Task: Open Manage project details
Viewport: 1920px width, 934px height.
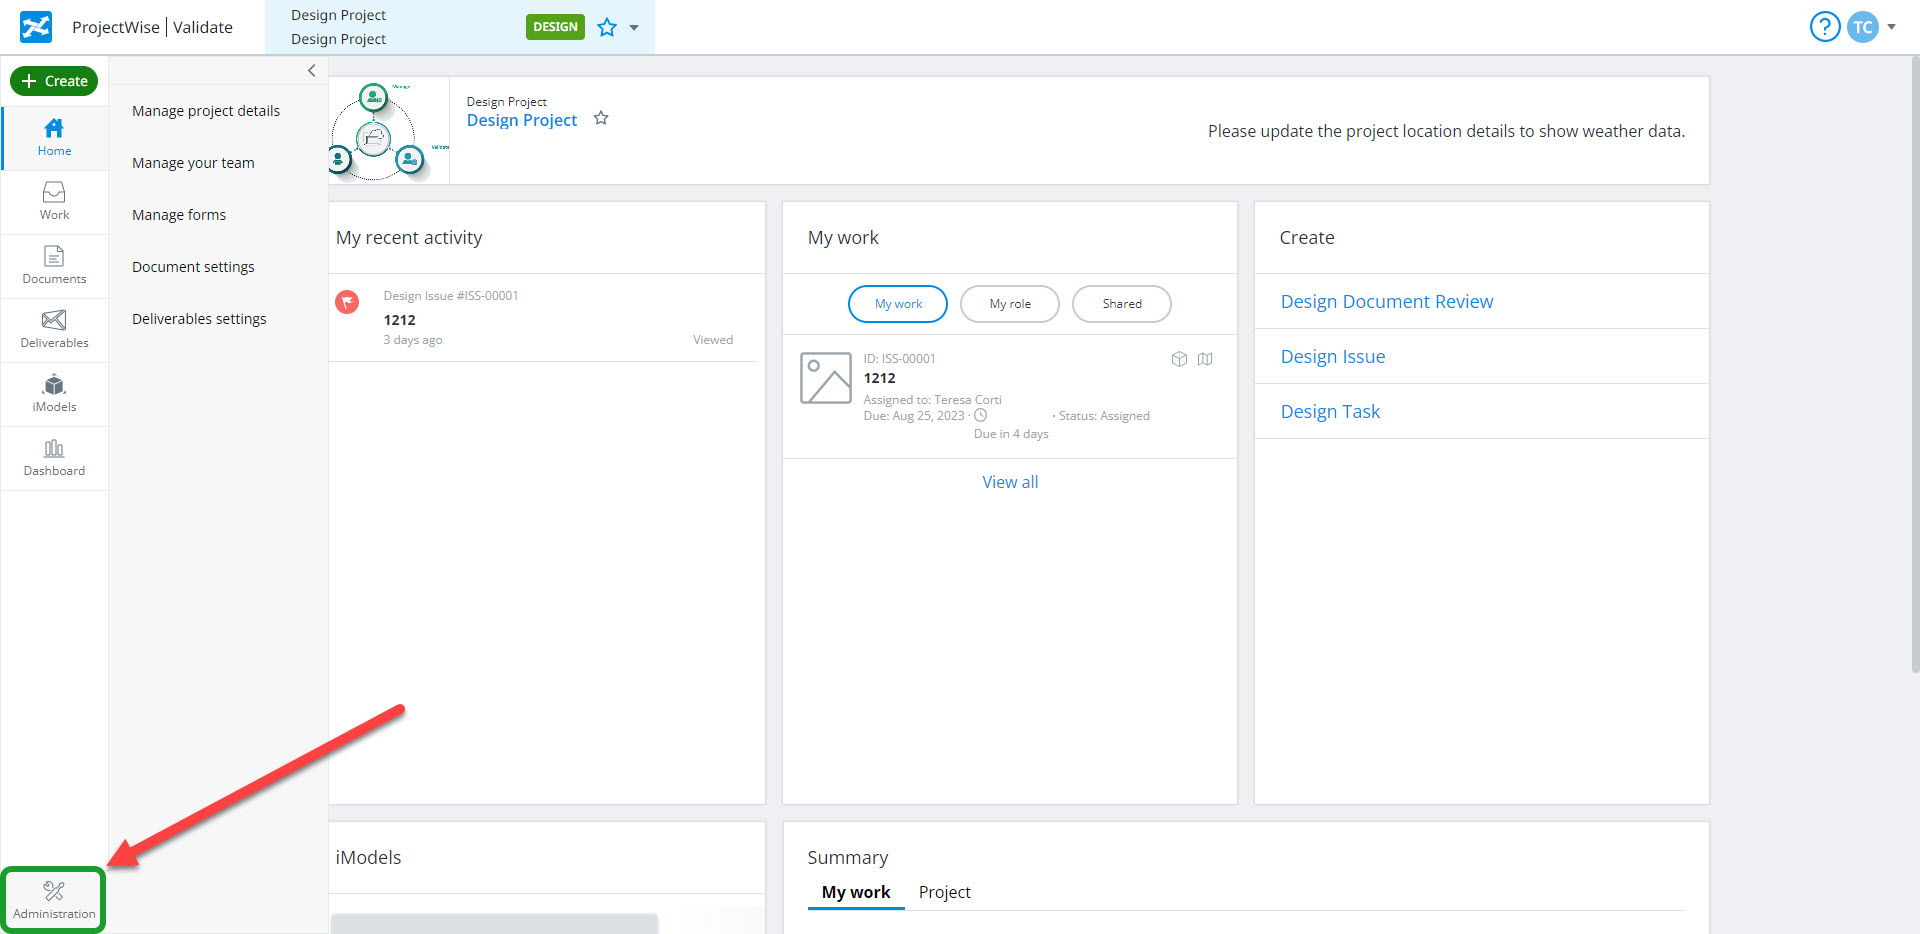Action: 206,111
